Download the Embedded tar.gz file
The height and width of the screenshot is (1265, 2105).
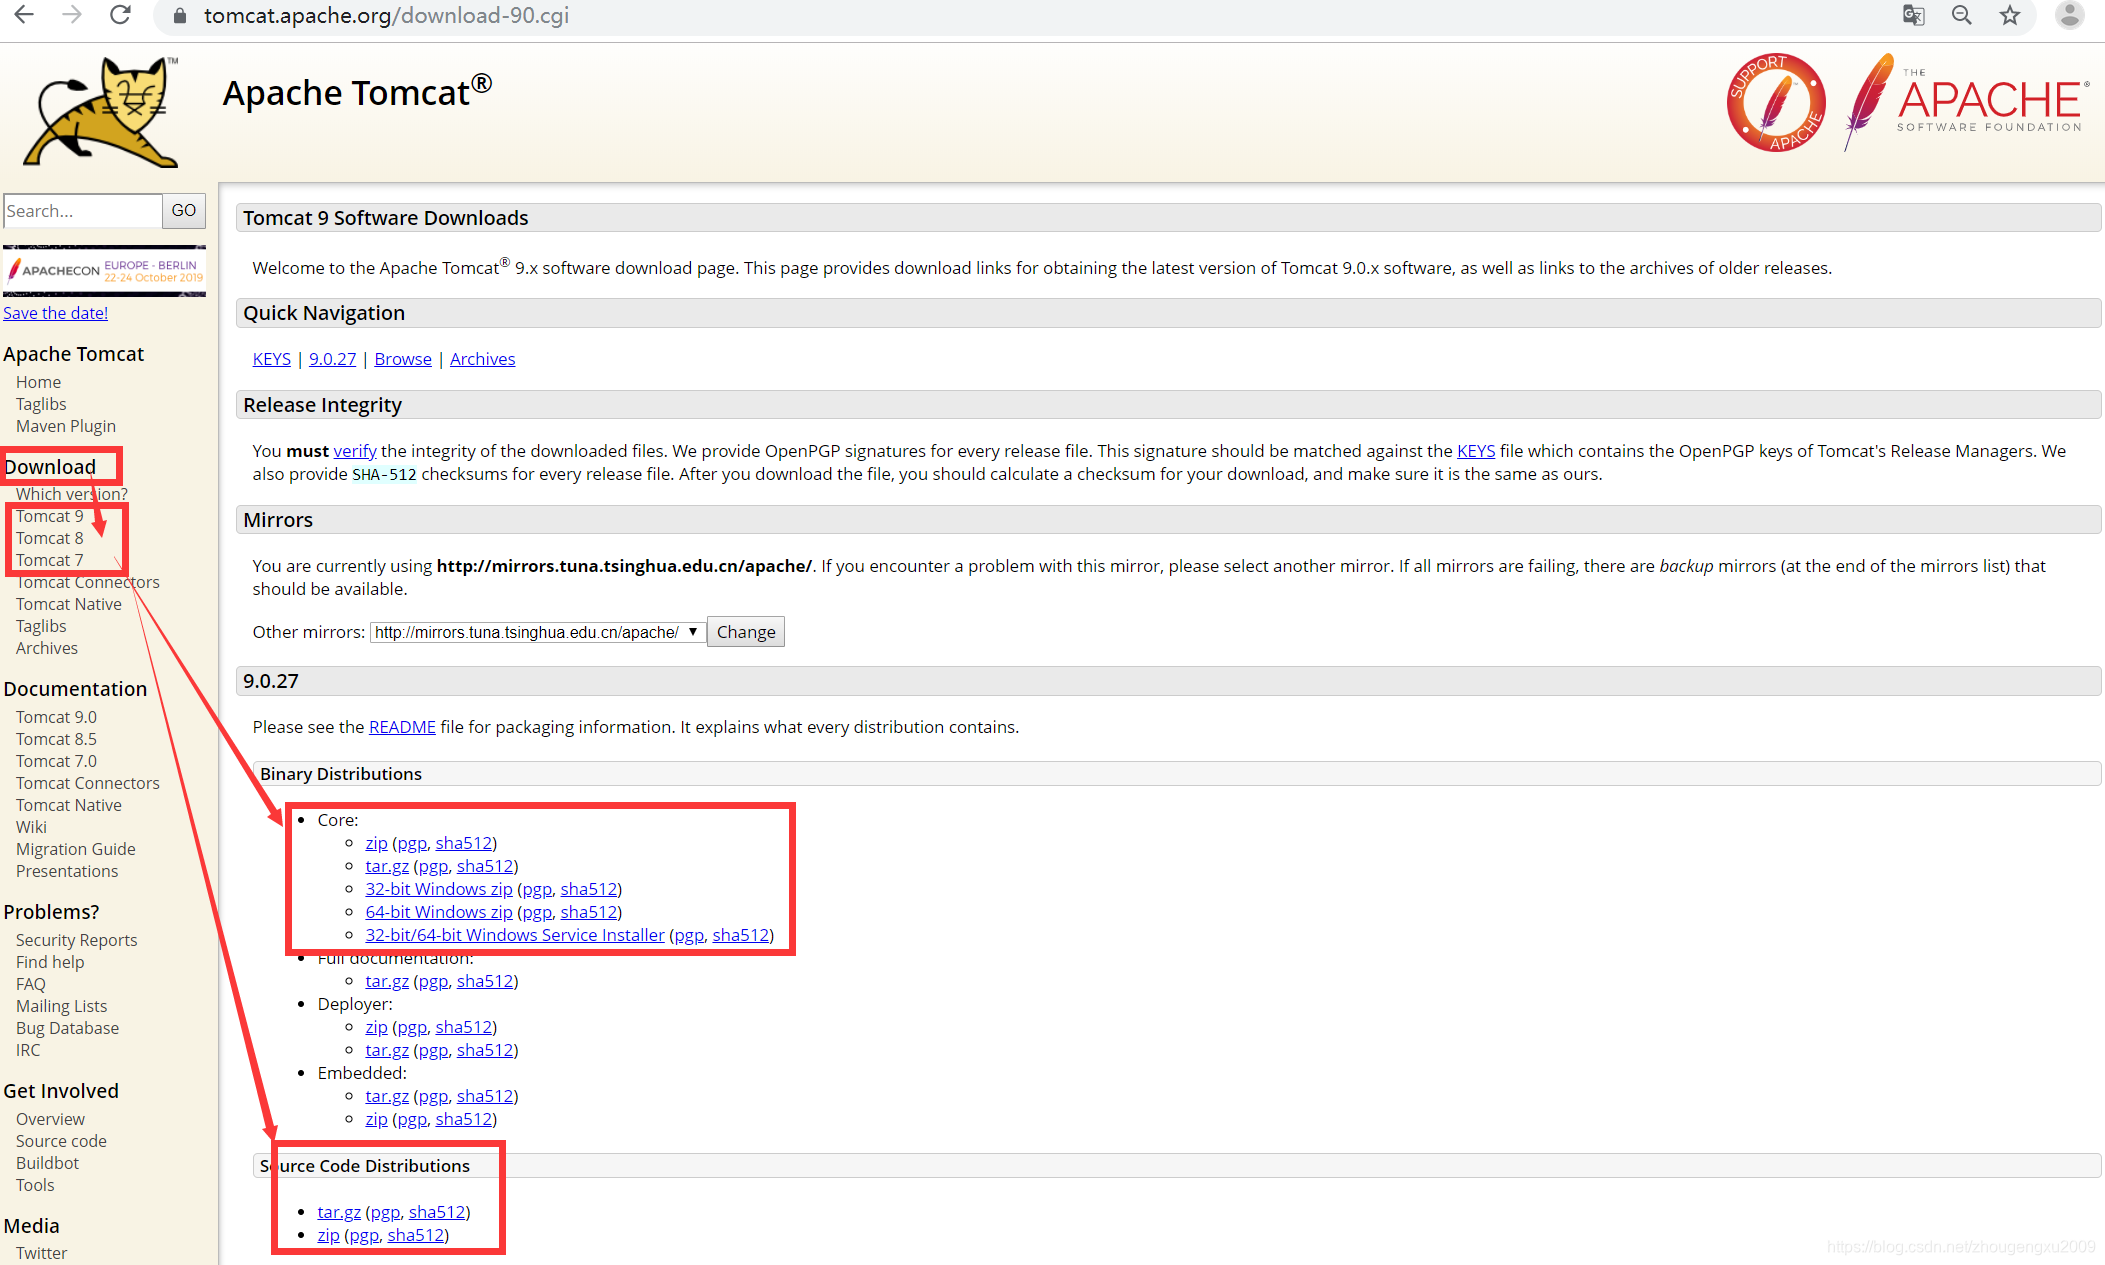387,1096
